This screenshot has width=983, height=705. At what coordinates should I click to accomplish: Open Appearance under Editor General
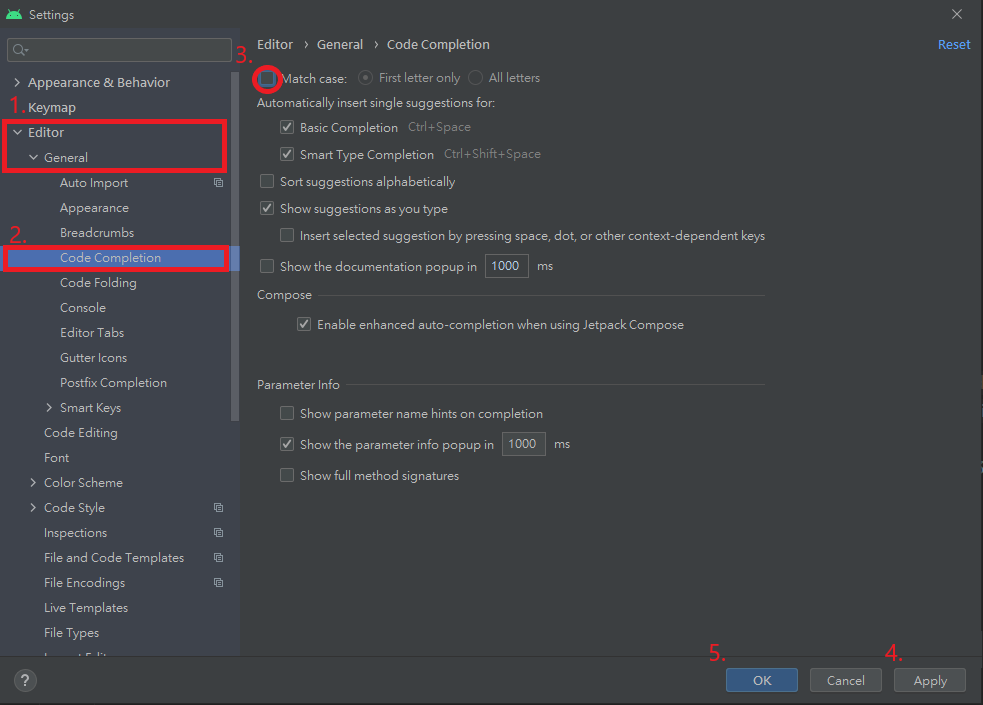tap(95, 207)
